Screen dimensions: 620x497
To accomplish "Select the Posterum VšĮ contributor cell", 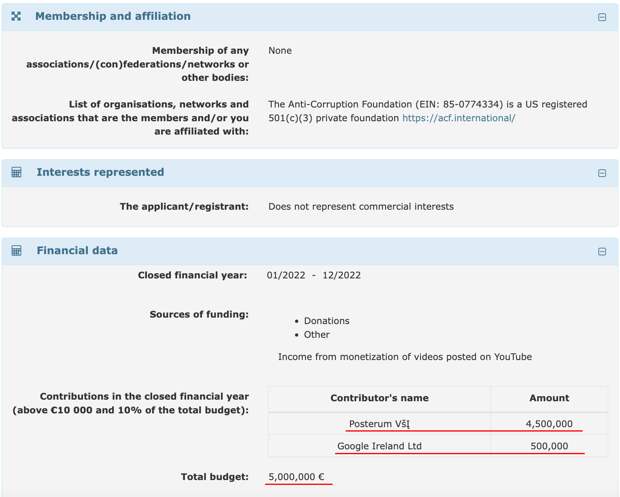I will 379,423.
